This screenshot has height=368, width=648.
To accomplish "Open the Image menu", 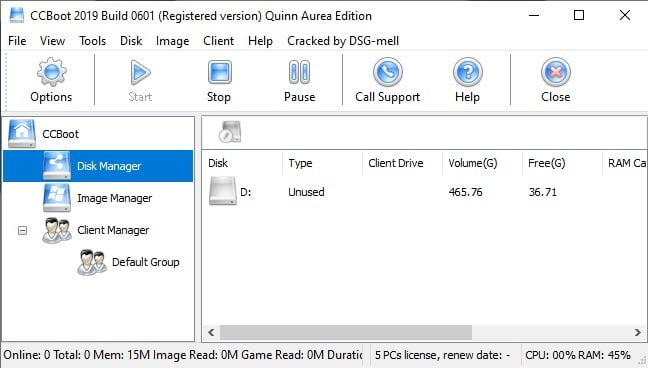I will click(172, 41).
